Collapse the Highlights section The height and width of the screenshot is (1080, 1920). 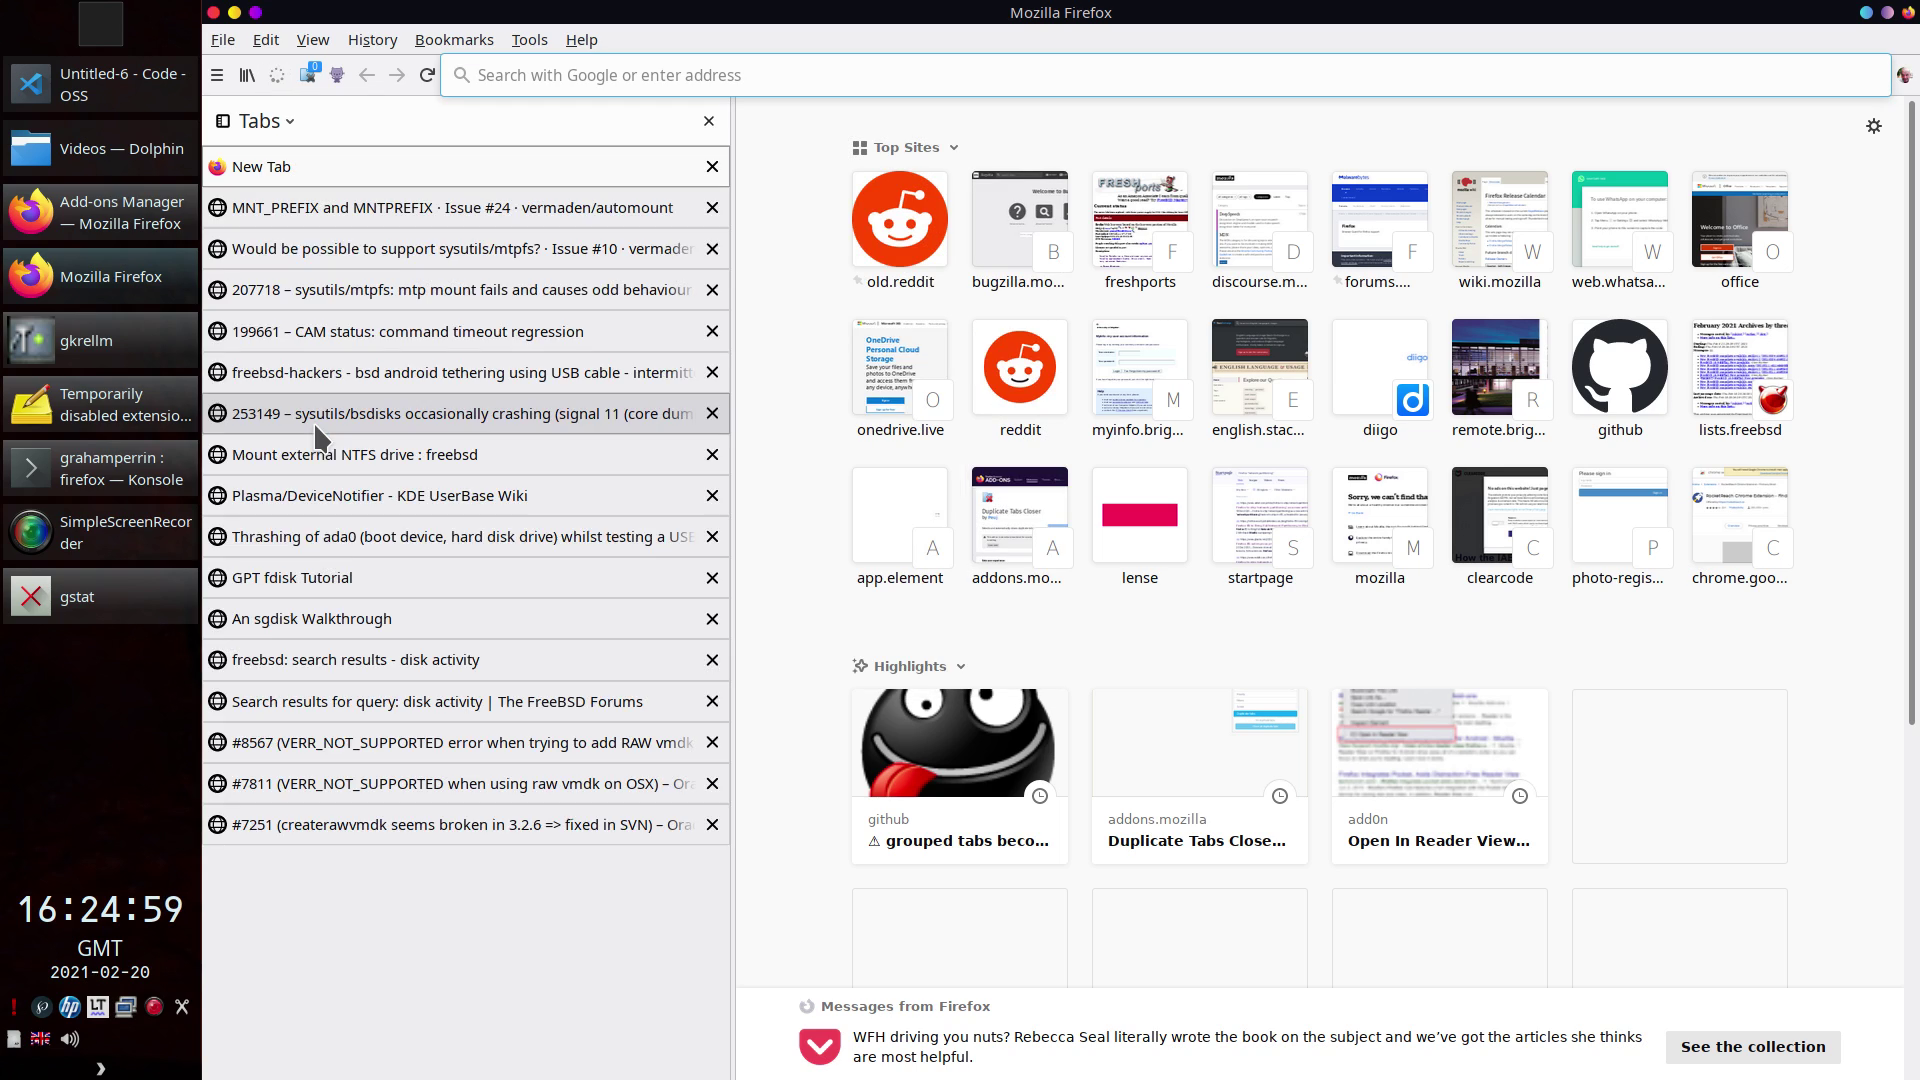coord(961,667)
